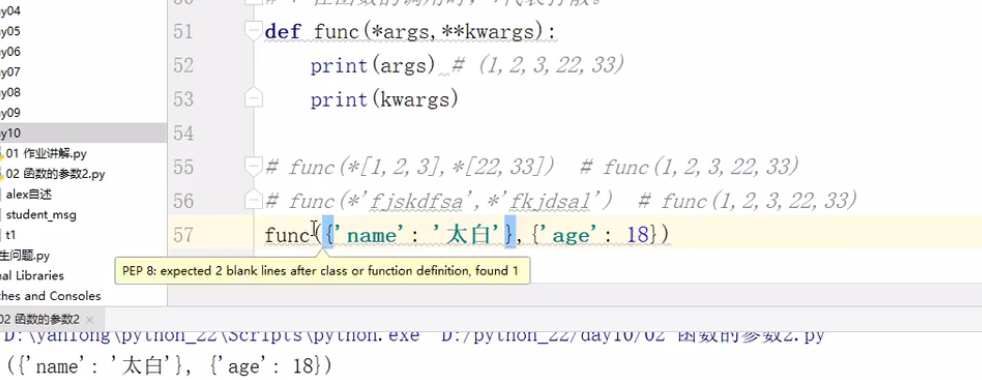The width and height of the screenshot is (982, 380).
Task: Click 'print(args)' on line 52
Action: point(373,65)
